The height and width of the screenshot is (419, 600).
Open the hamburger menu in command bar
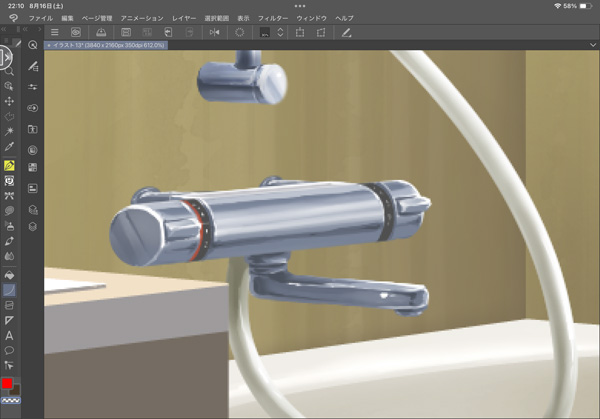coord(55,32)
